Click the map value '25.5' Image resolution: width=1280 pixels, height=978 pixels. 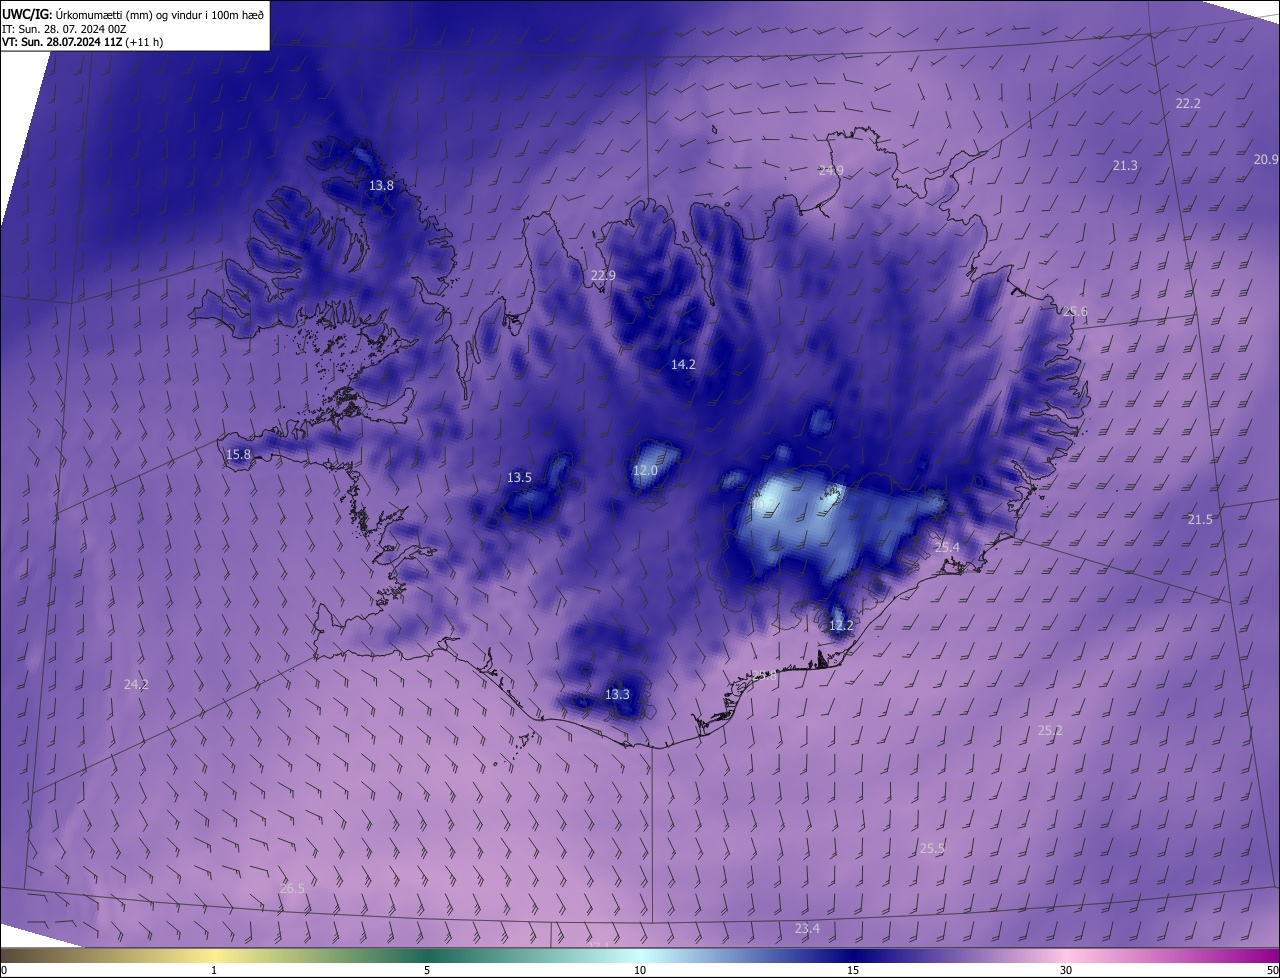pyautogui.click(x=932, y=848)
